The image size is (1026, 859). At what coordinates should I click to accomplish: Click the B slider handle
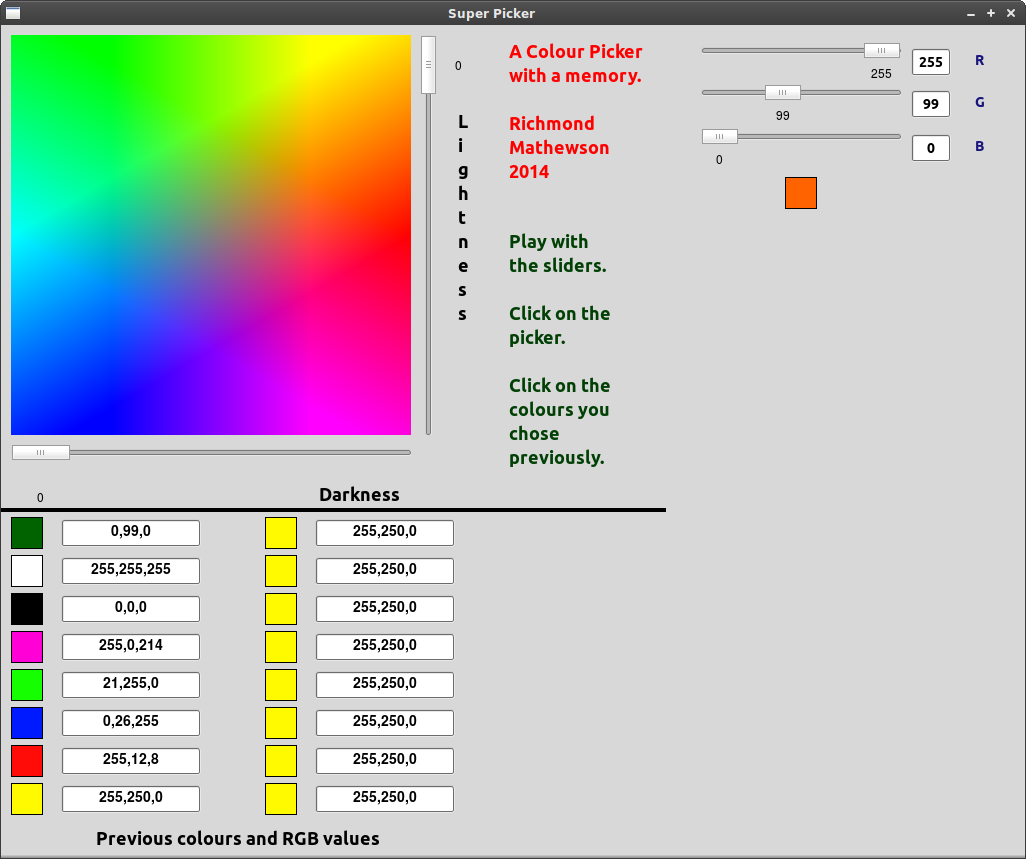coord(719,137)
